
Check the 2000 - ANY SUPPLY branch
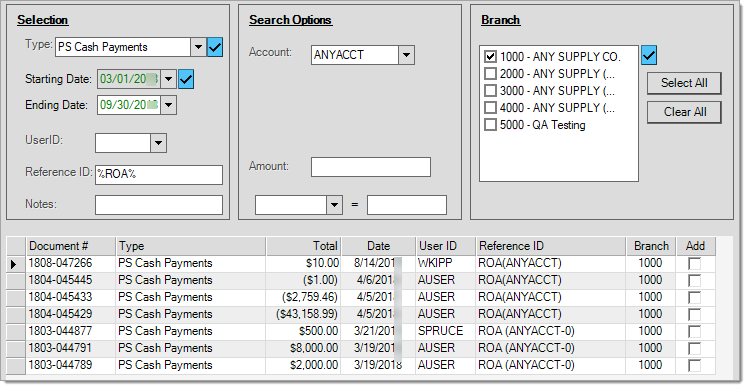(x=490, y=74)
